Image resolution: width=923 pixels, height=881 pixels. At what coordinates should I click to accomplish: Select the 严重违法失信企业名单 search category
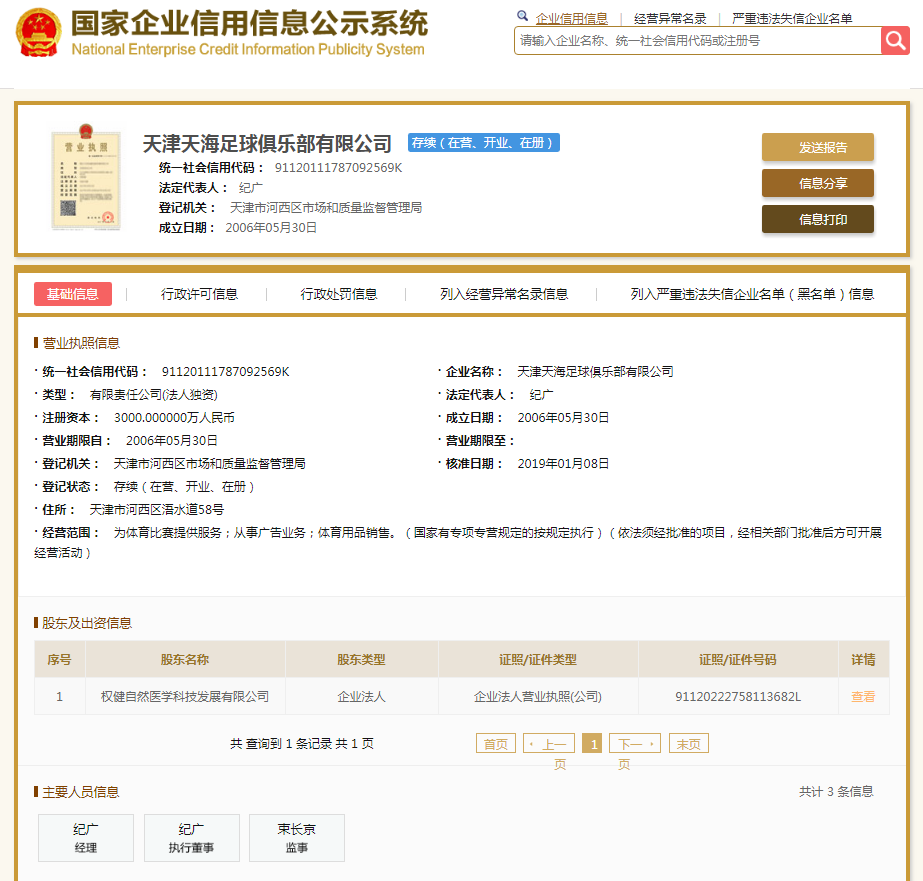coord(792,19)
